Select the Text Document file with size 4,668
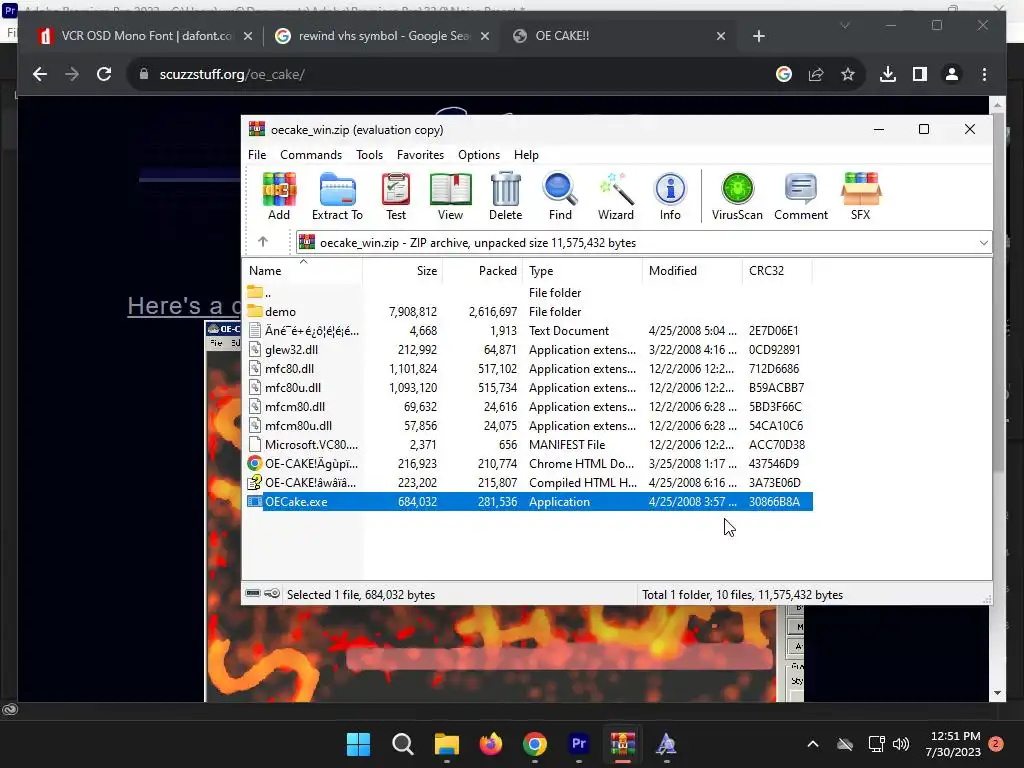 pyautogui.click(x=528, y=330)
